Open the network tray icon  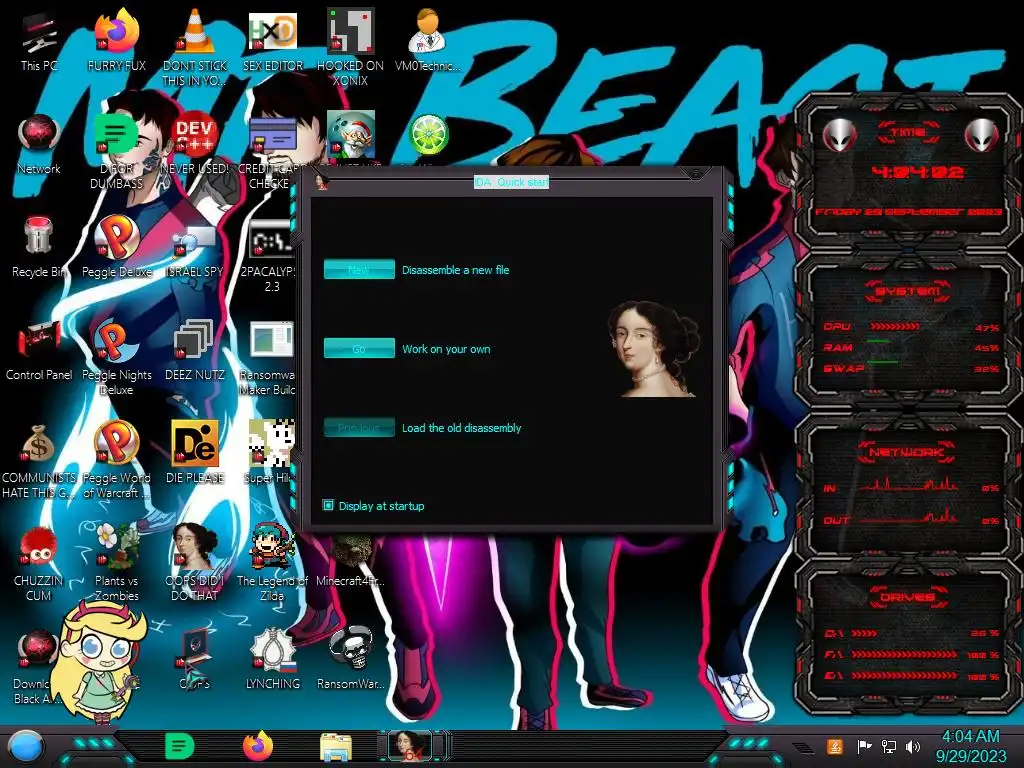(889, 746)
